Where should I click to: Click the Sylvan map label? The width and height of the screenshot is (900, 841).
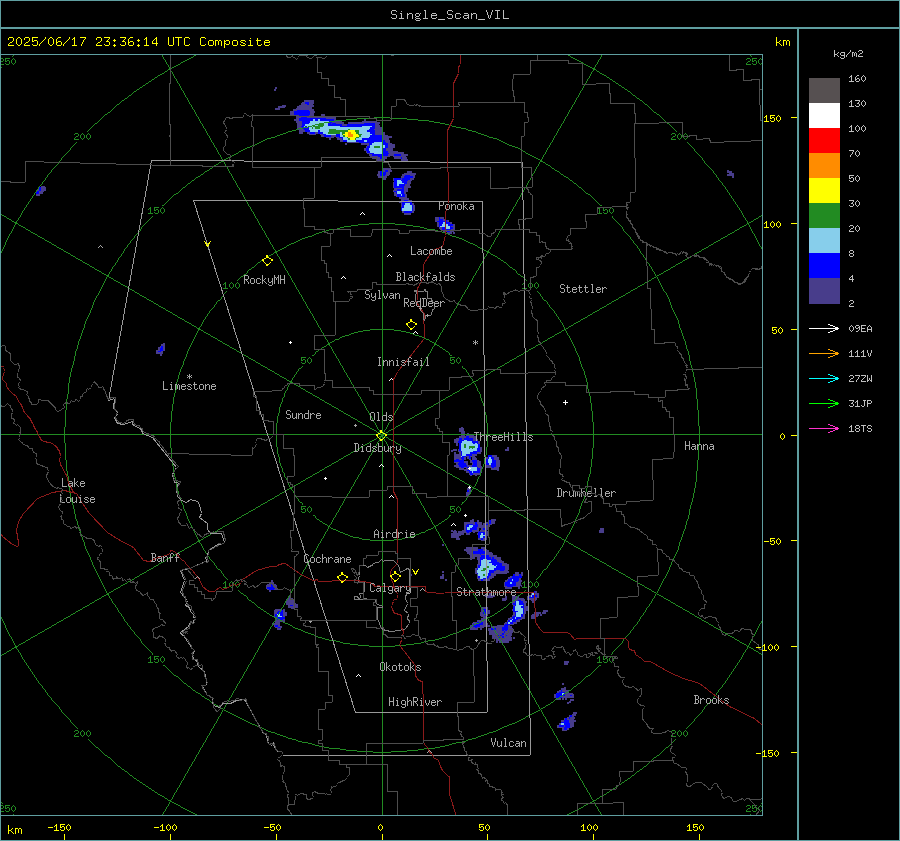(382, 295)
